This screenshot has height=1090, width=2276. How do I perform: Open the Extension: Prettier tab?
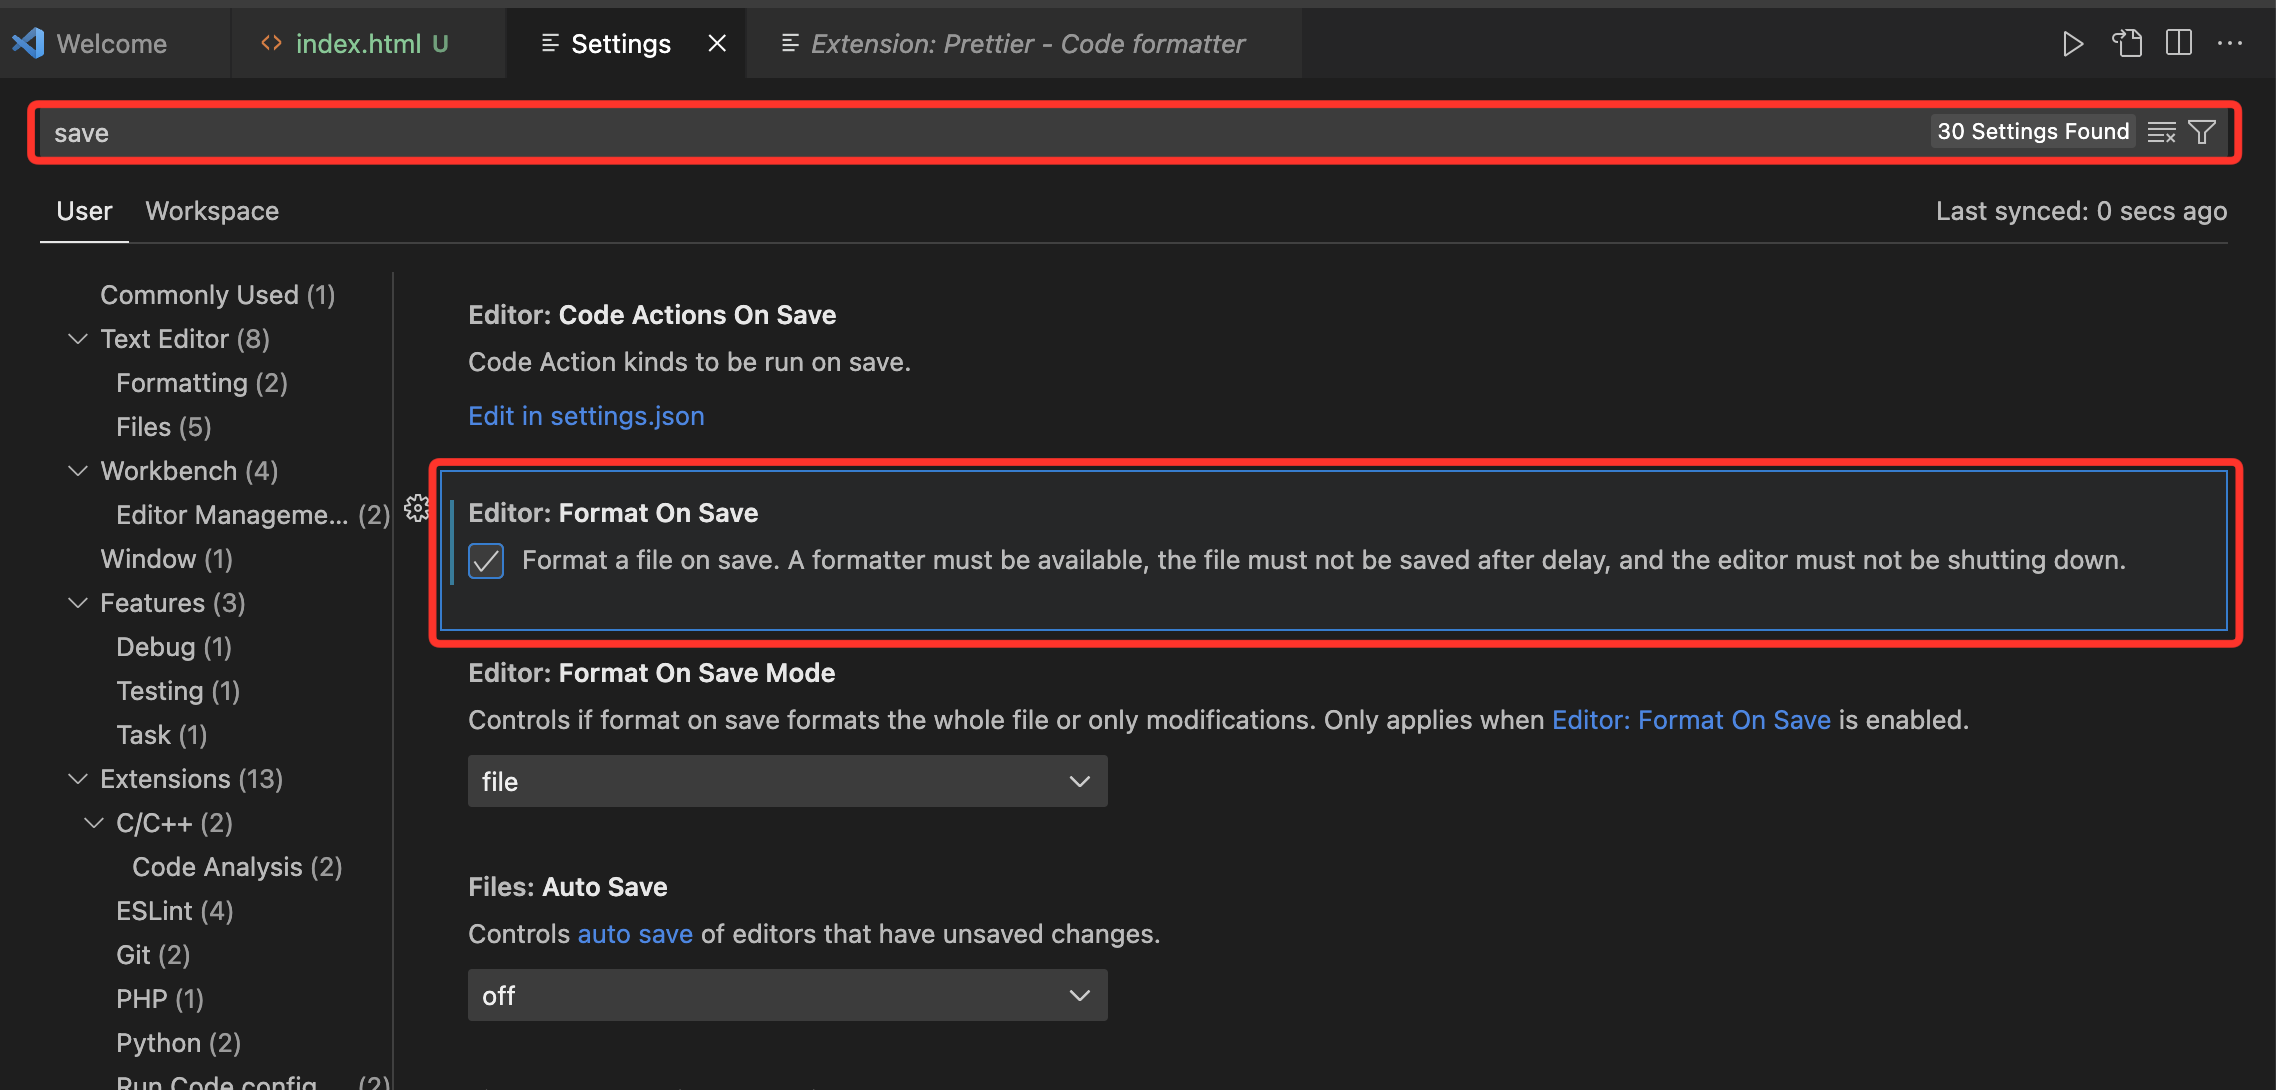(x=1028, y=43)
